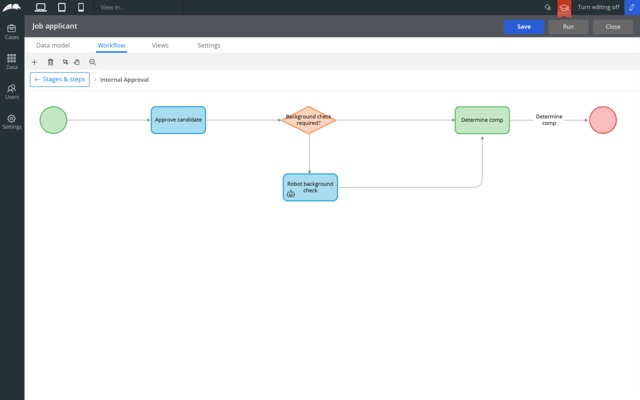Switch to desktop preview icon
The image size is (640, 400).
(40, 7)
